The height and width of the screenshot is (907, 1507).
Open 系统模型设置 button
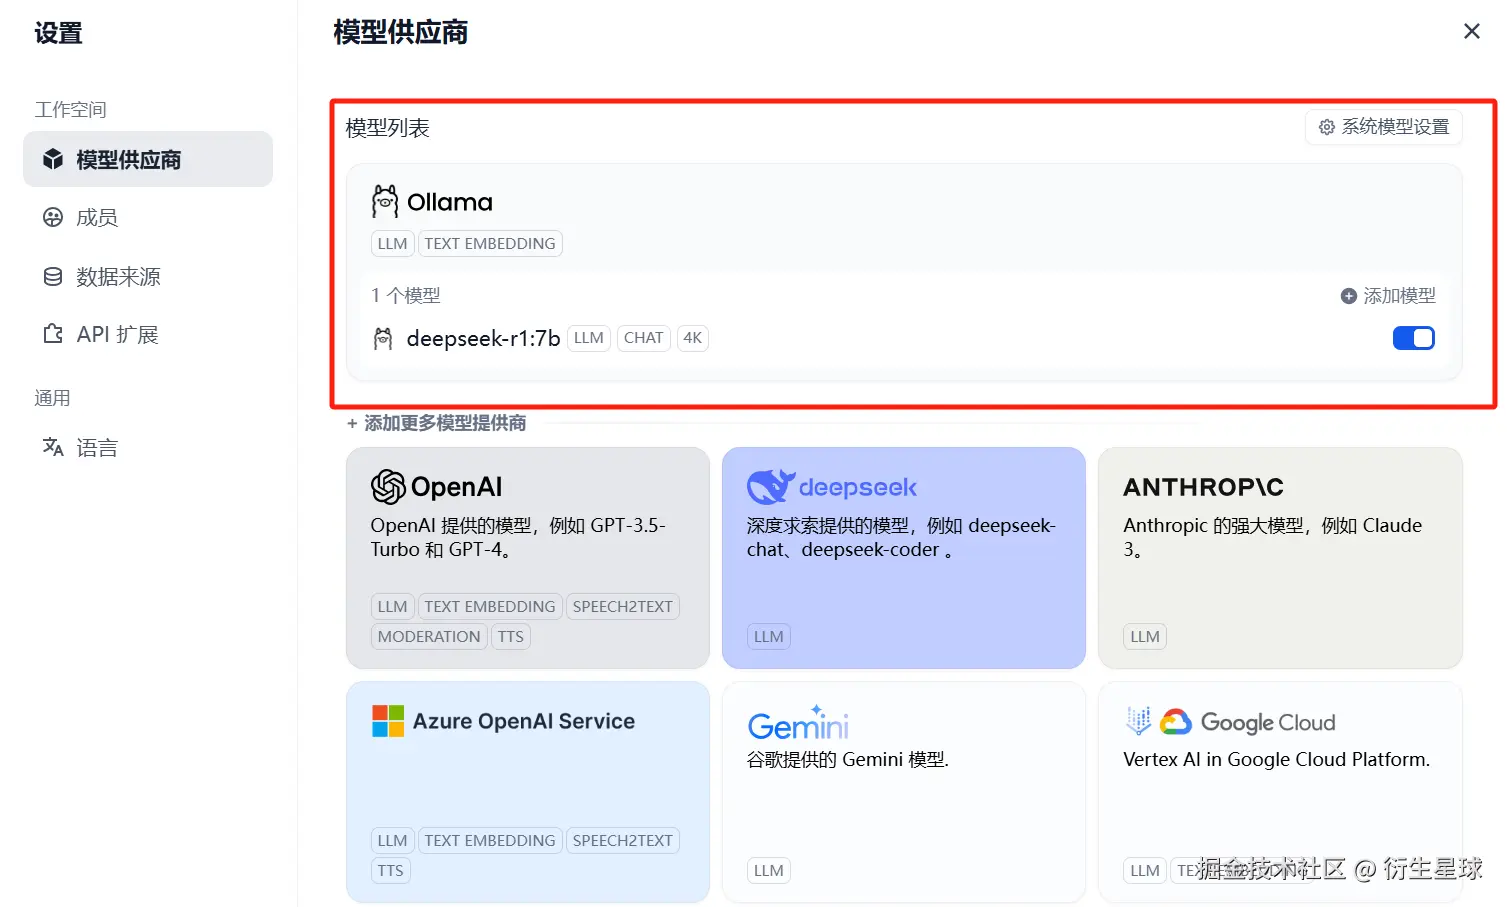coord(1384,127)
